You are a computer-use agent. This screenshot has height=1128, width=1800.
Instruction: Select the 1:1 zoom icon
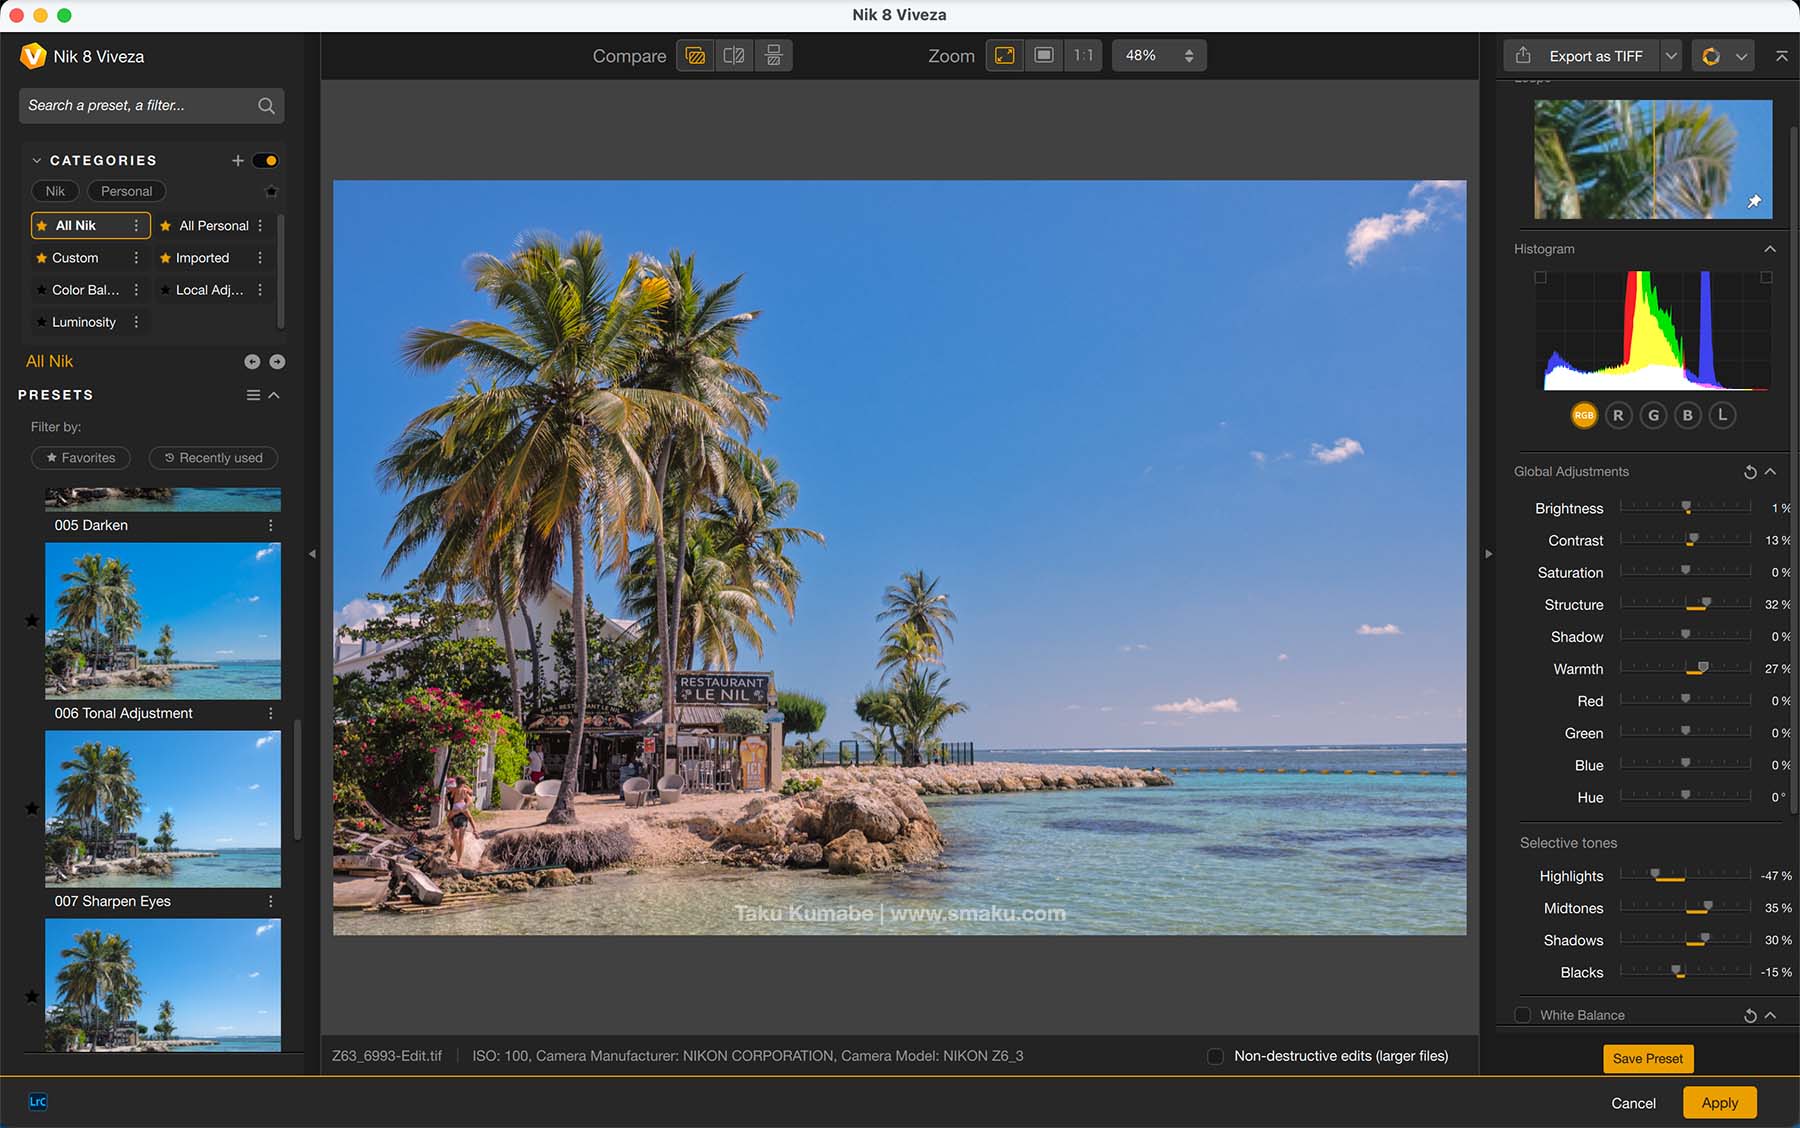[x=1083, y=56]
